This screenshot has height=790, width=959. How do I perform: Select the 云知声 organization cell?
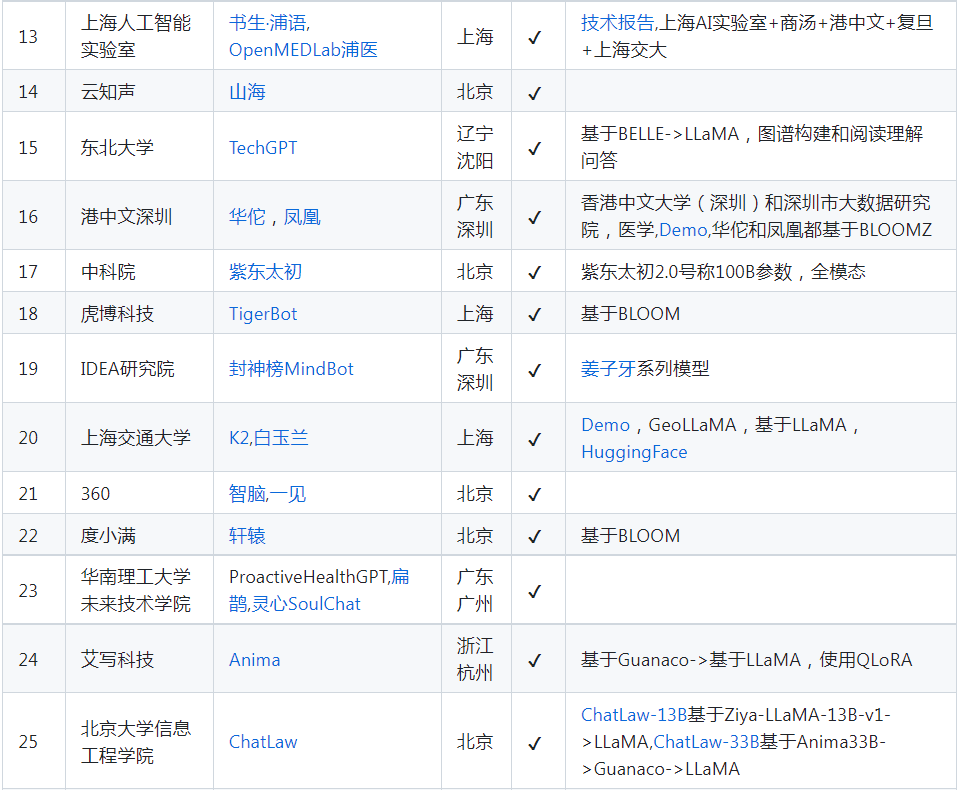[x=139, y=91]
